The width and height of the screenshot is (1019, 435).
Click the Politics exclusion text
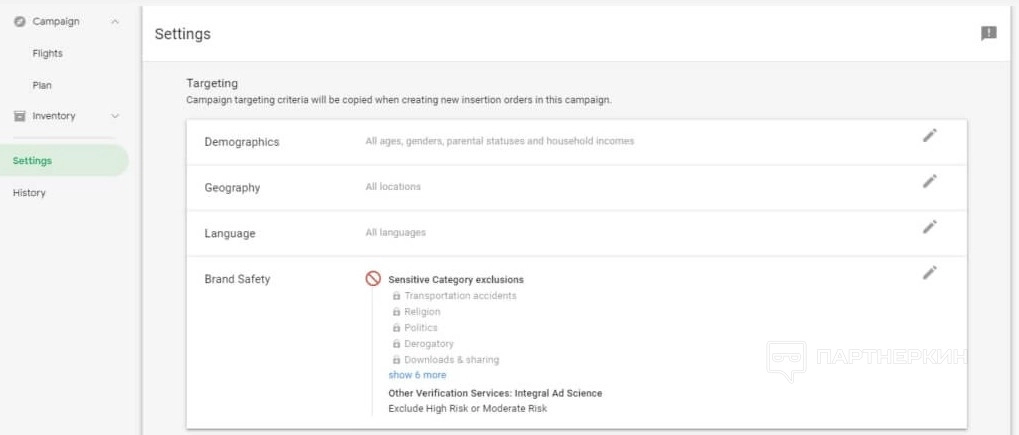(x=421, y=328)
